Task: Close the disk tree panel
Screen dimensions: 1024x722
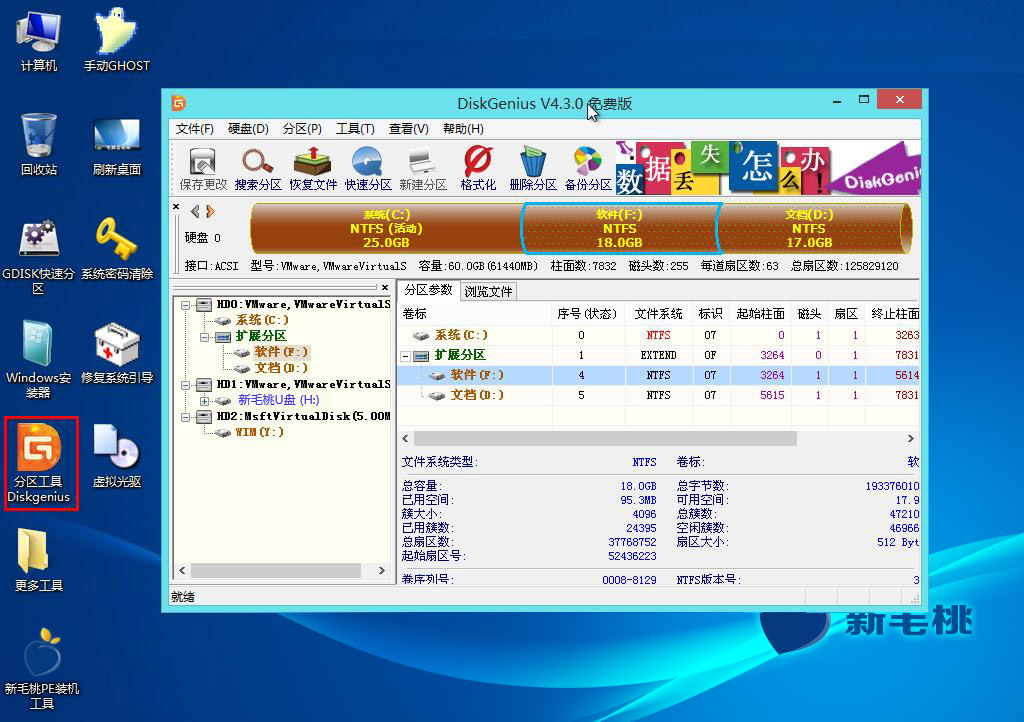Action: [385, 287]
